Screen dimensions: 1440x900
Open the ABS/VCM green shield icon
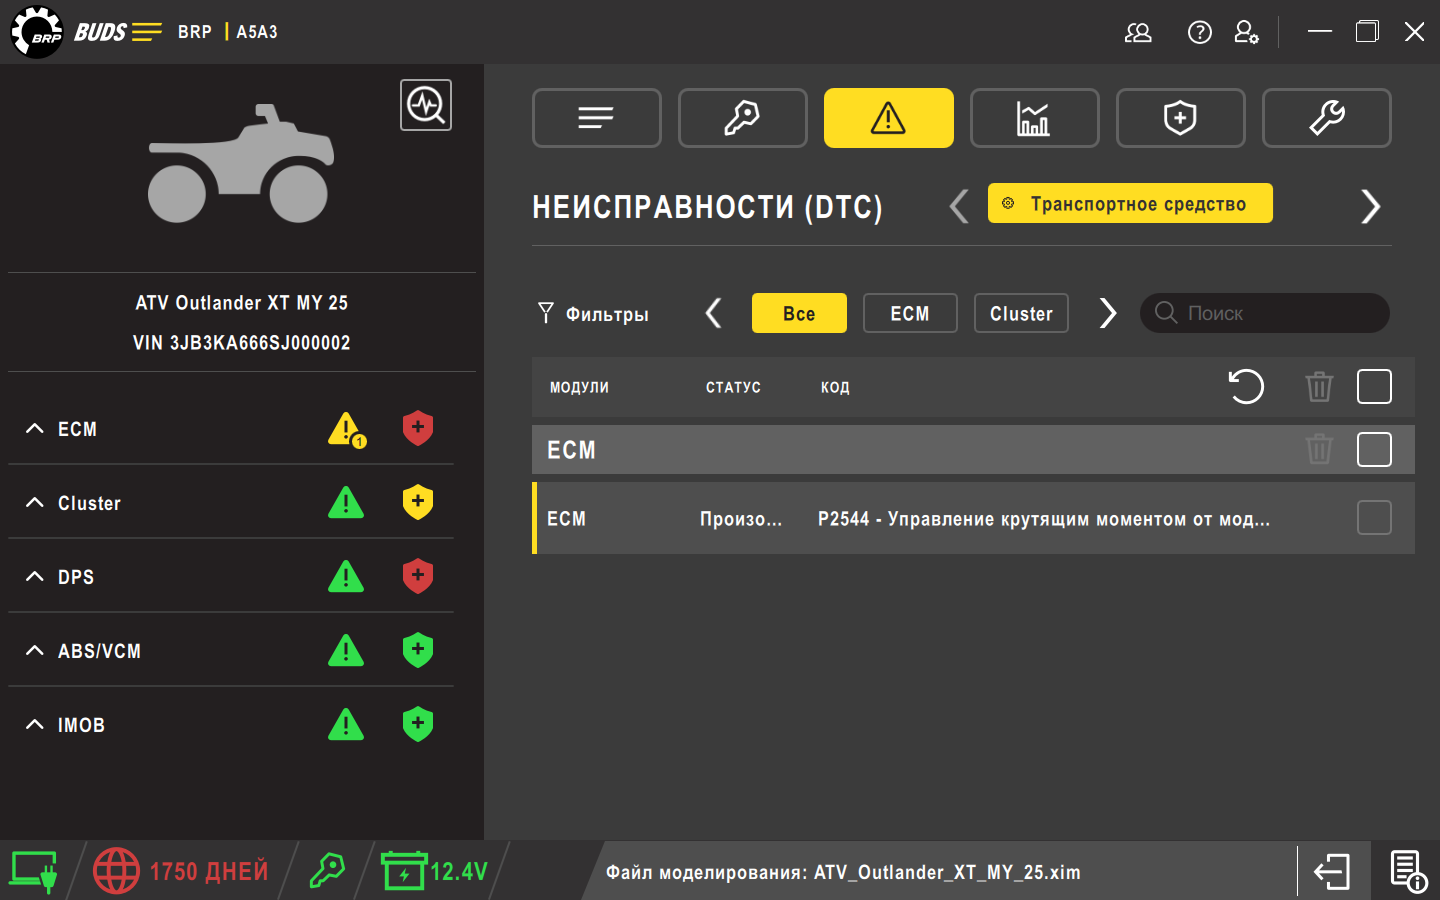coord(418,650)
